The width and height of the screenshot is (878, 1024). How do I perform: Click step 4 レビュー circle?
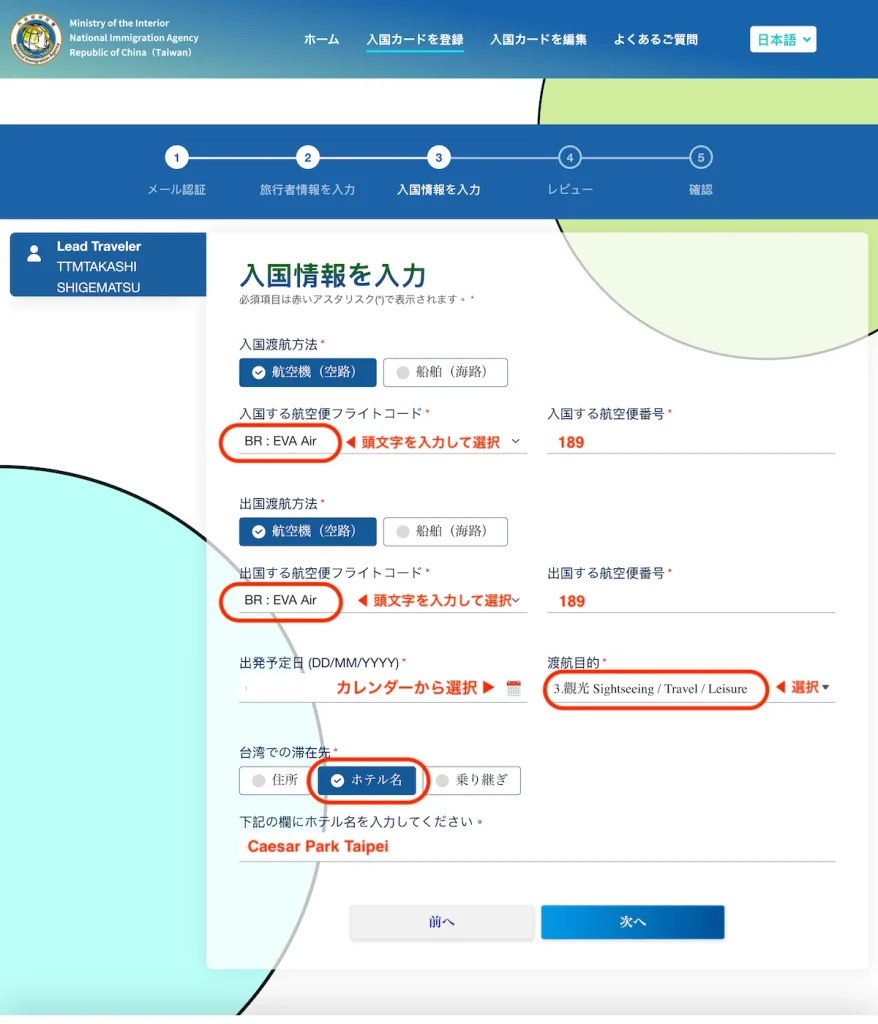[569, 158]
